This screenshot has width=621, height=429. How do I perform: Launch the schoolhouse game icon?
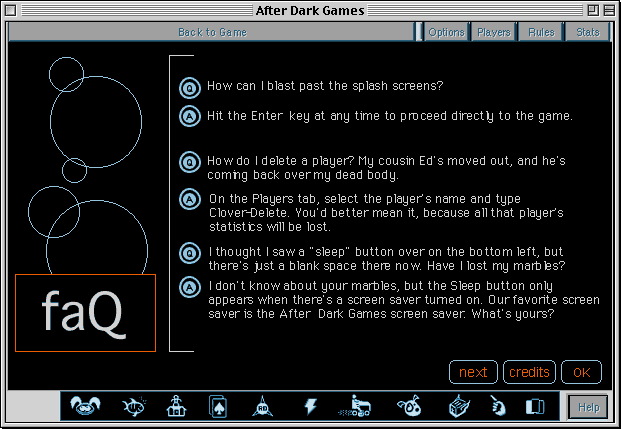tap(176, 406)
